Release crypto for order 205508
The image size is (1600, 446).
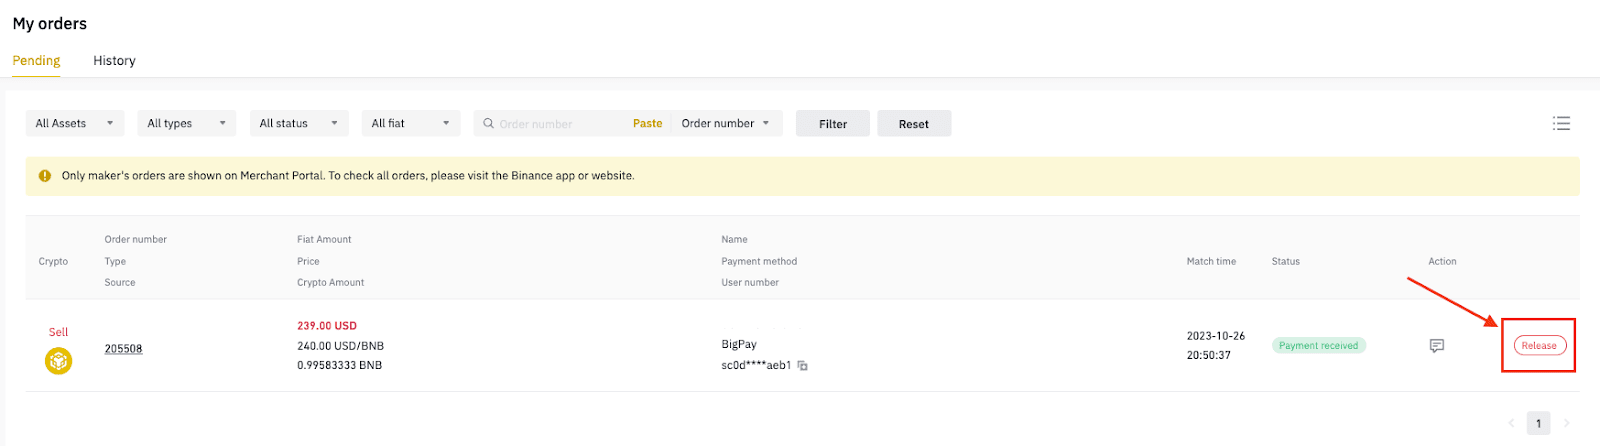[x=1539, y=346]
